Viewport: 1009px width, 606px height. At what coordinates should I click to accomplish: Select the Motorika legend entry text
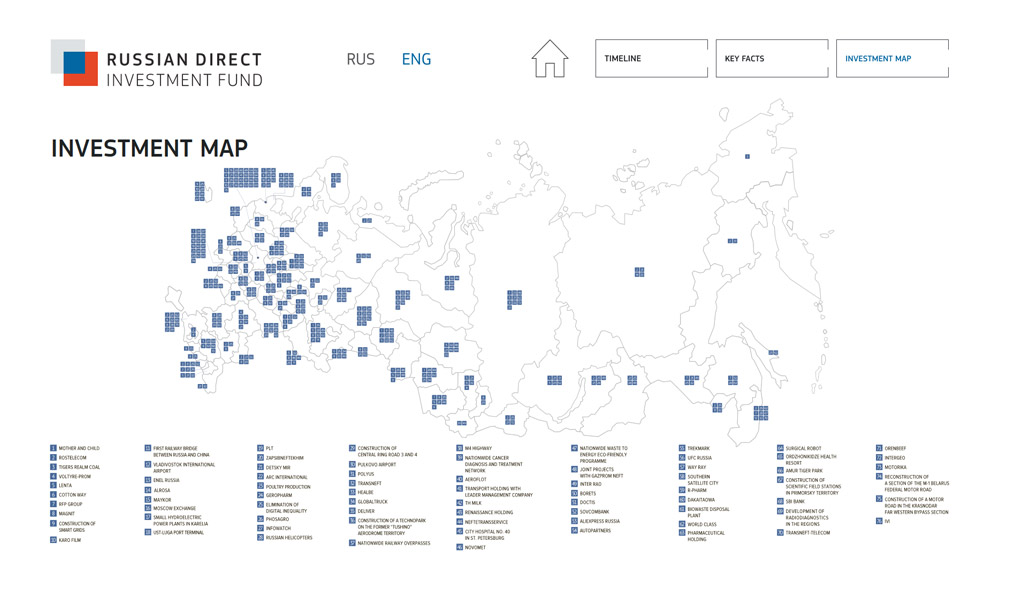[895, 467]
